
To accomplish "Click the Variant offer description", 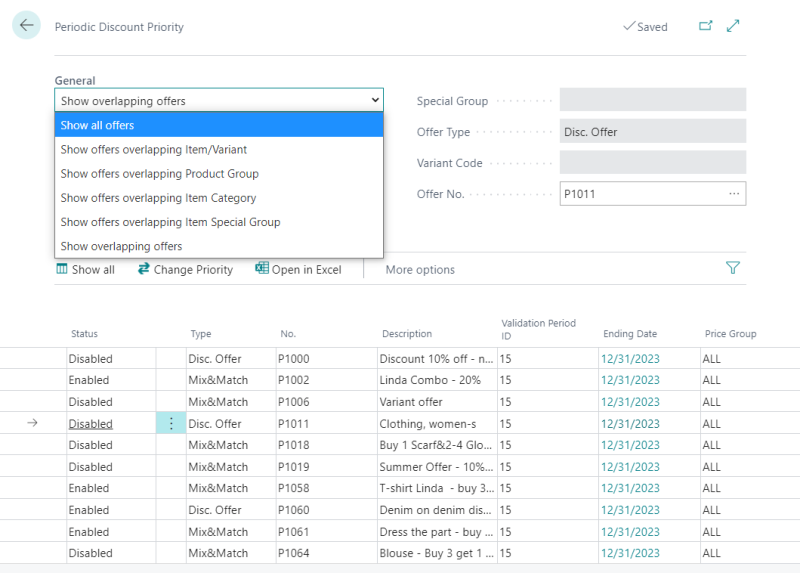I will 411,402.
